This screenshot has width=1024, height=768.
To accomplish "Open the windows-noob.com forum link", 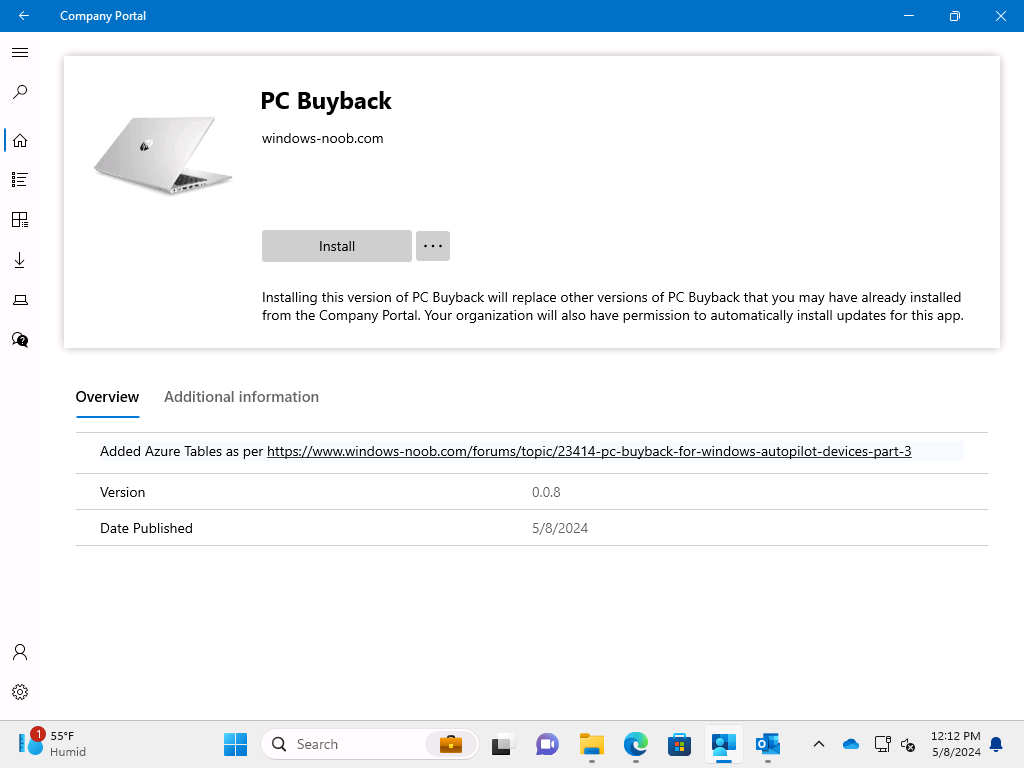I will pyautogui.click(x=589, y=451).
